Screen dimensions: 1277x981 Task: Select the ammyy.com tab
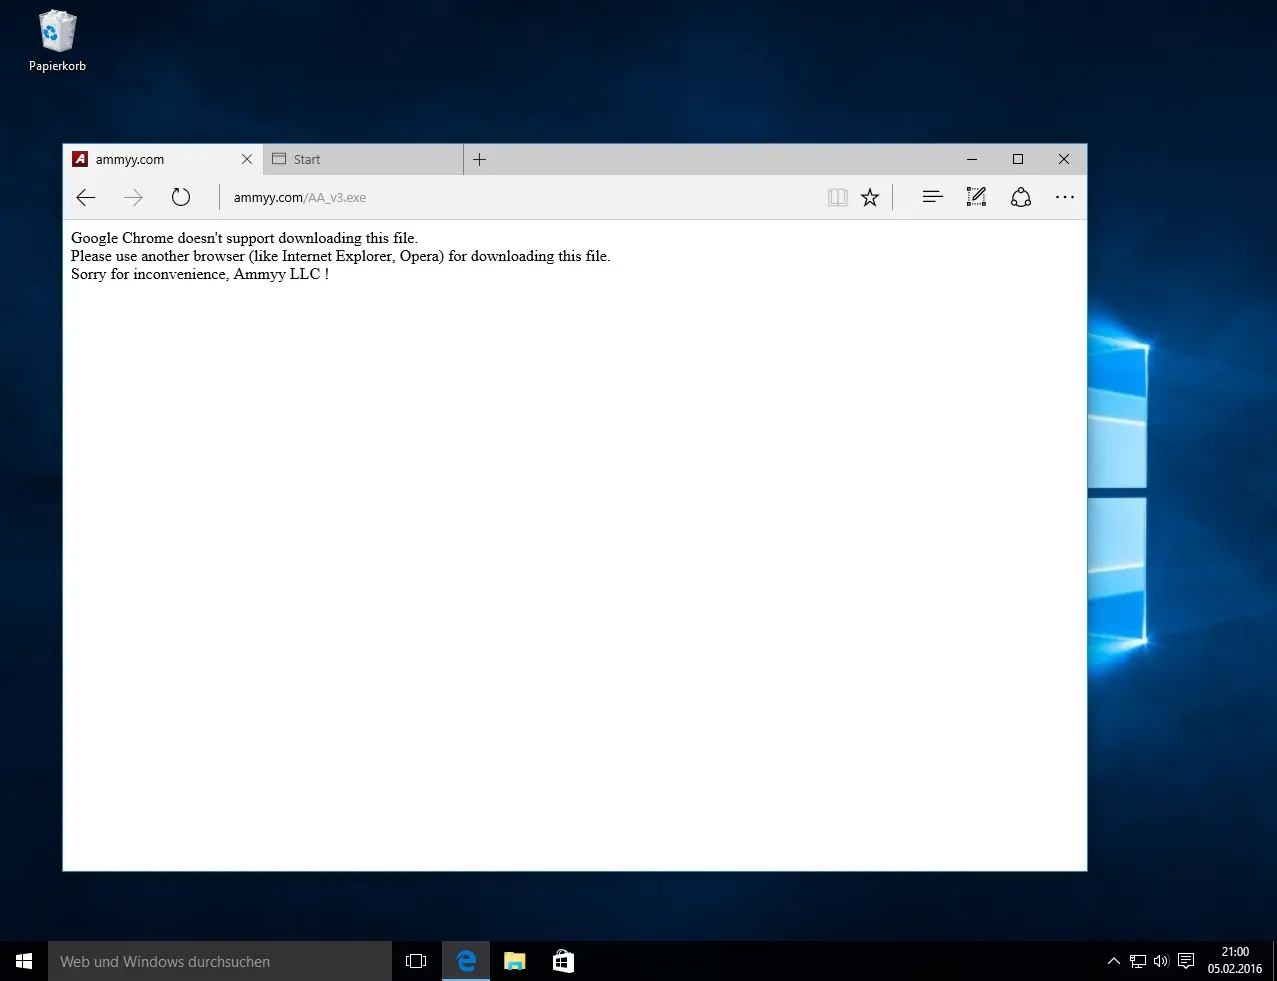click(x=150, y=160)
